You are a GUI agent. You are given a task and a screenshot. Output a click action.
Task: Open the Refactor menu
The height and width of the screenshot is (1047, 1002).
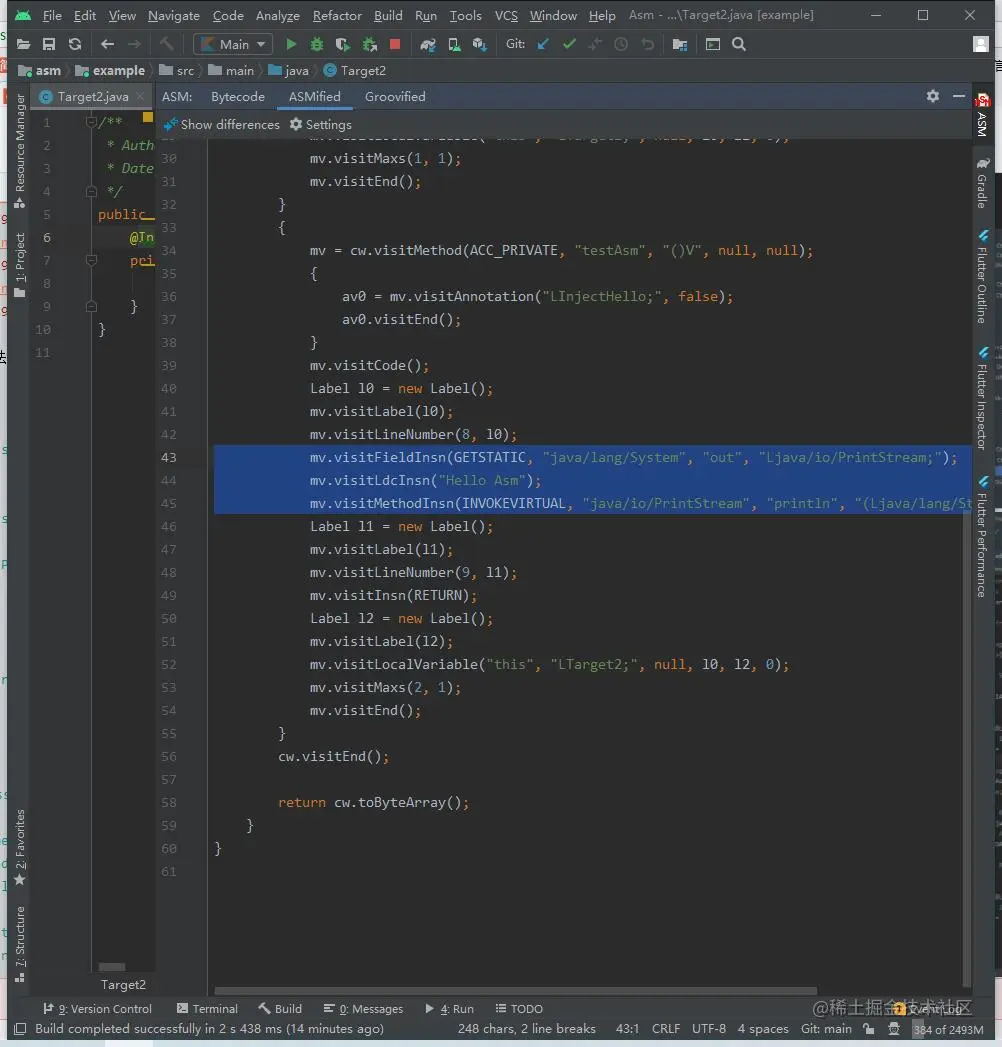(x=337, y=15)
